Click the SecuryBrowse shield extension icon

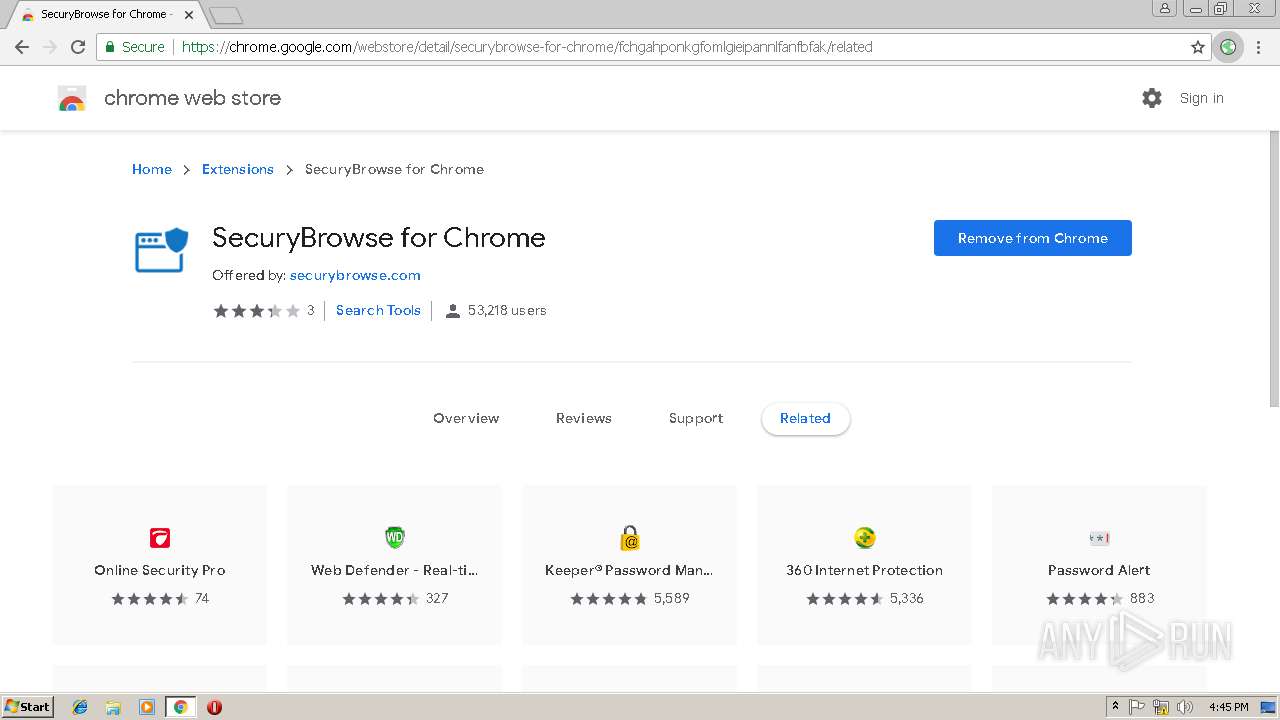(x=161, y=250)
